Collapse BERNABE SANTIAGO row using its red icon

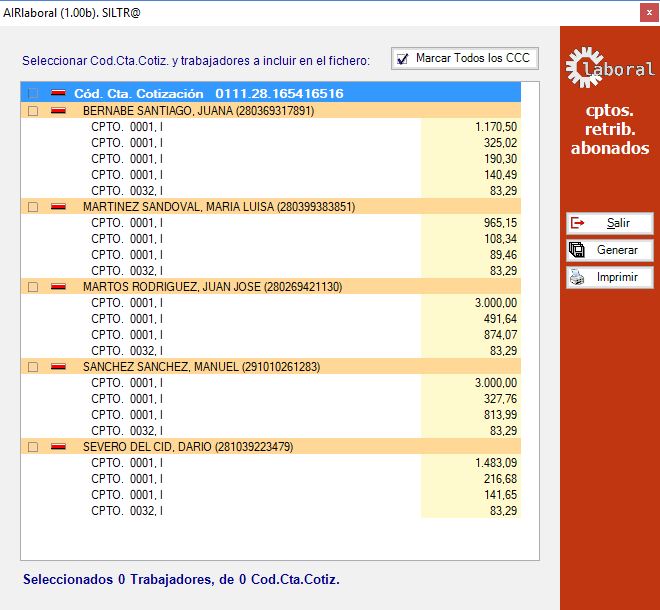point(58,110)
